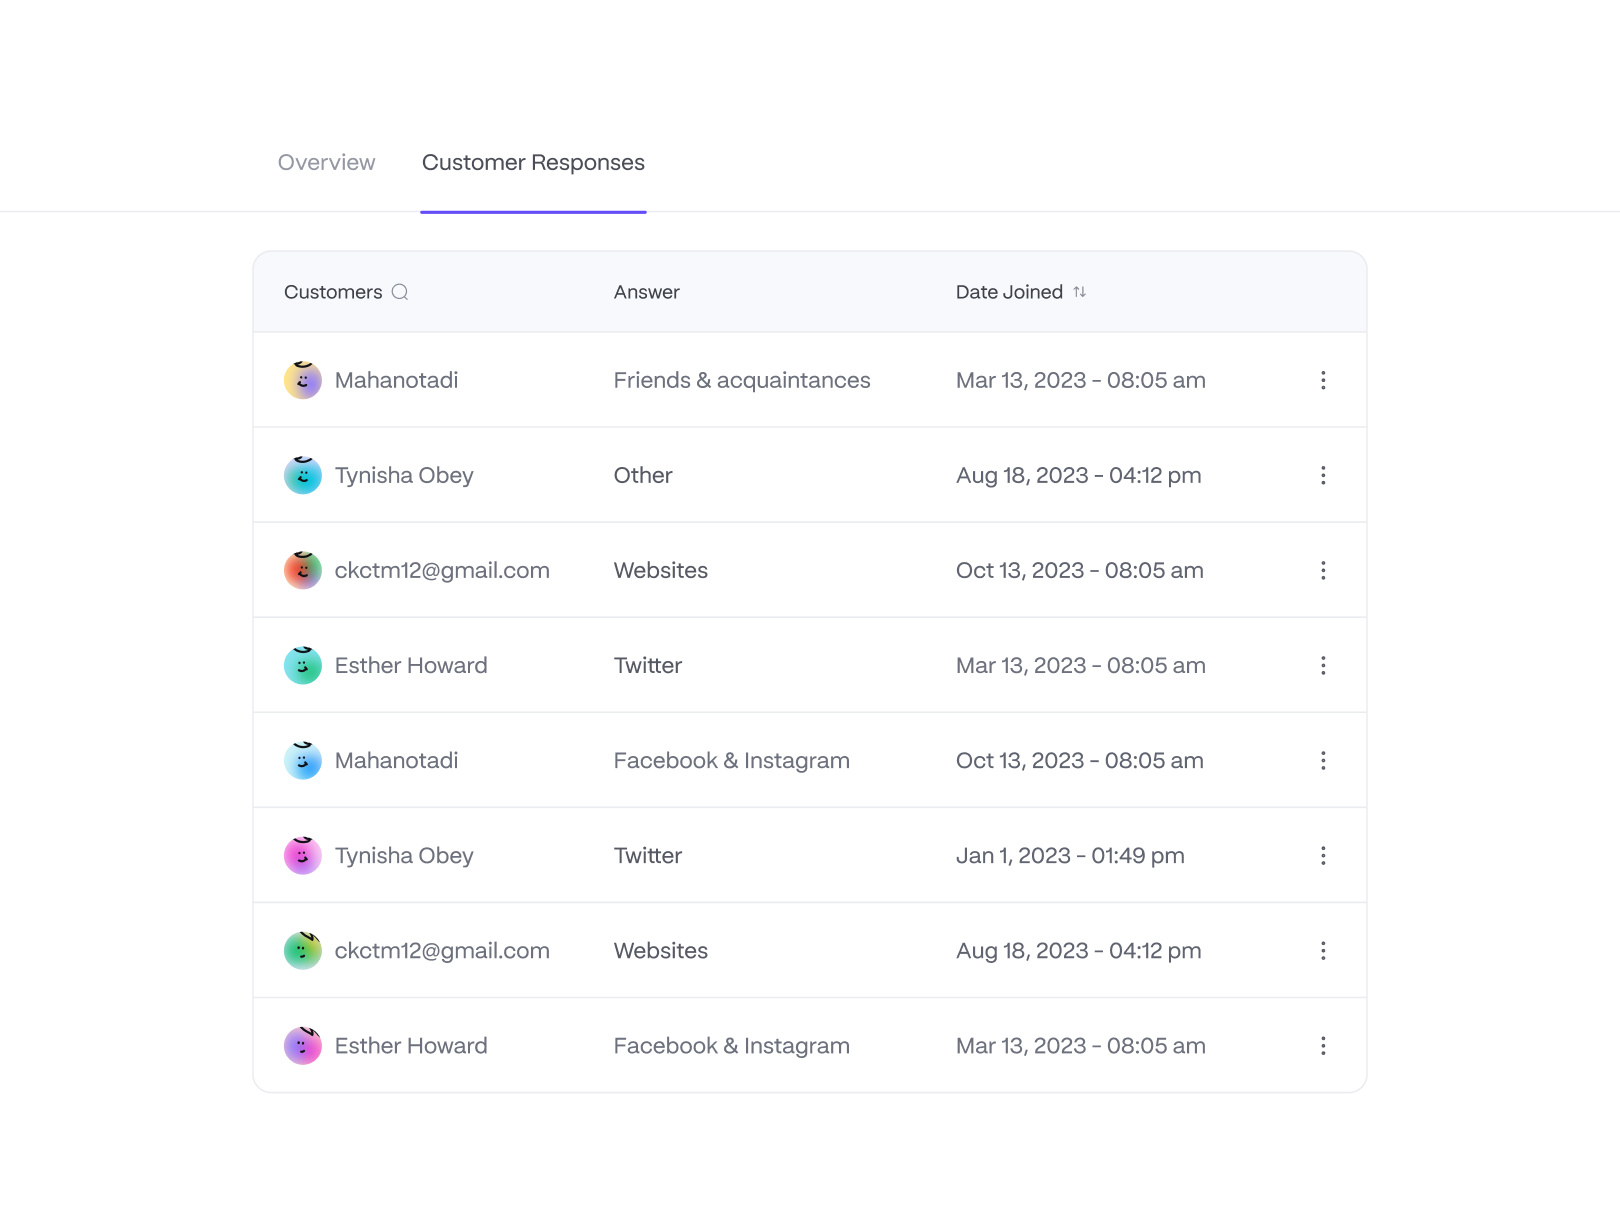Open options menu for ckctm12@gmail.com Websites row
This screenshot has width=1620, height=1215.
point(1323,570)
